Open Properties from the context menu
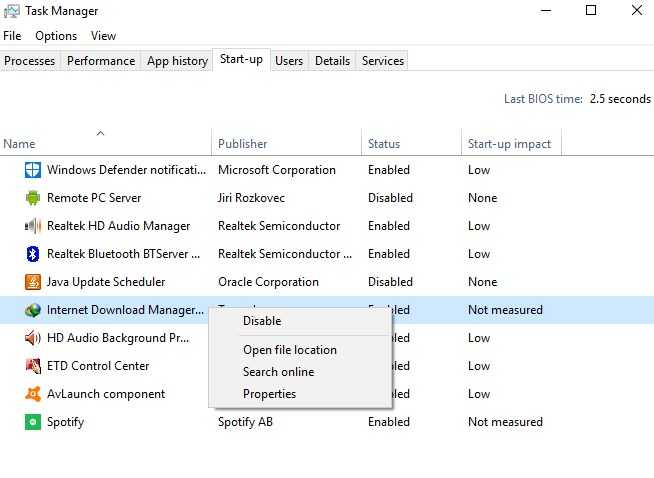This screenshot has width=654, height=478. click(269, 394)
